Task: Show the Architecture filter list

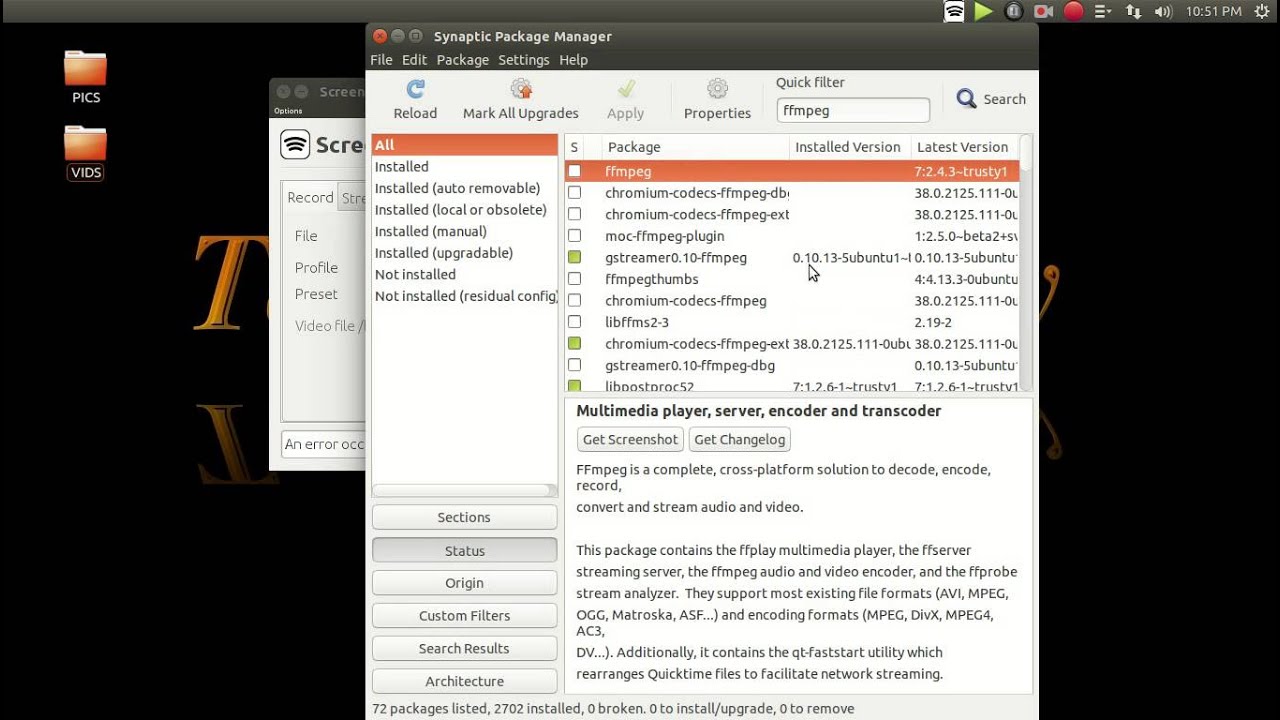Action: (464, 681)
